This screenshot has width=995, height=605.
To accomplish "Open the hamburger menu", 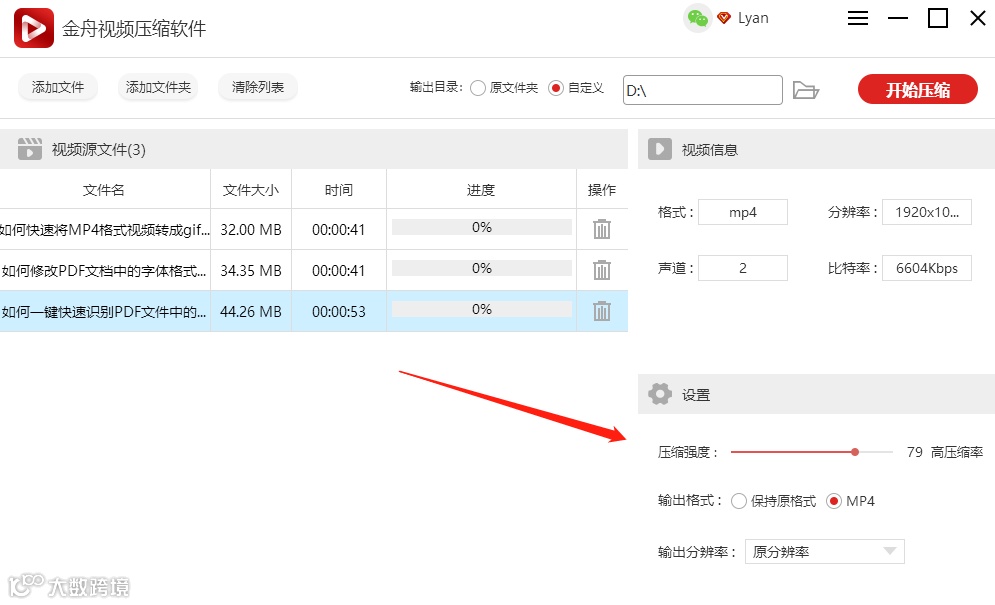I will 858,18.
